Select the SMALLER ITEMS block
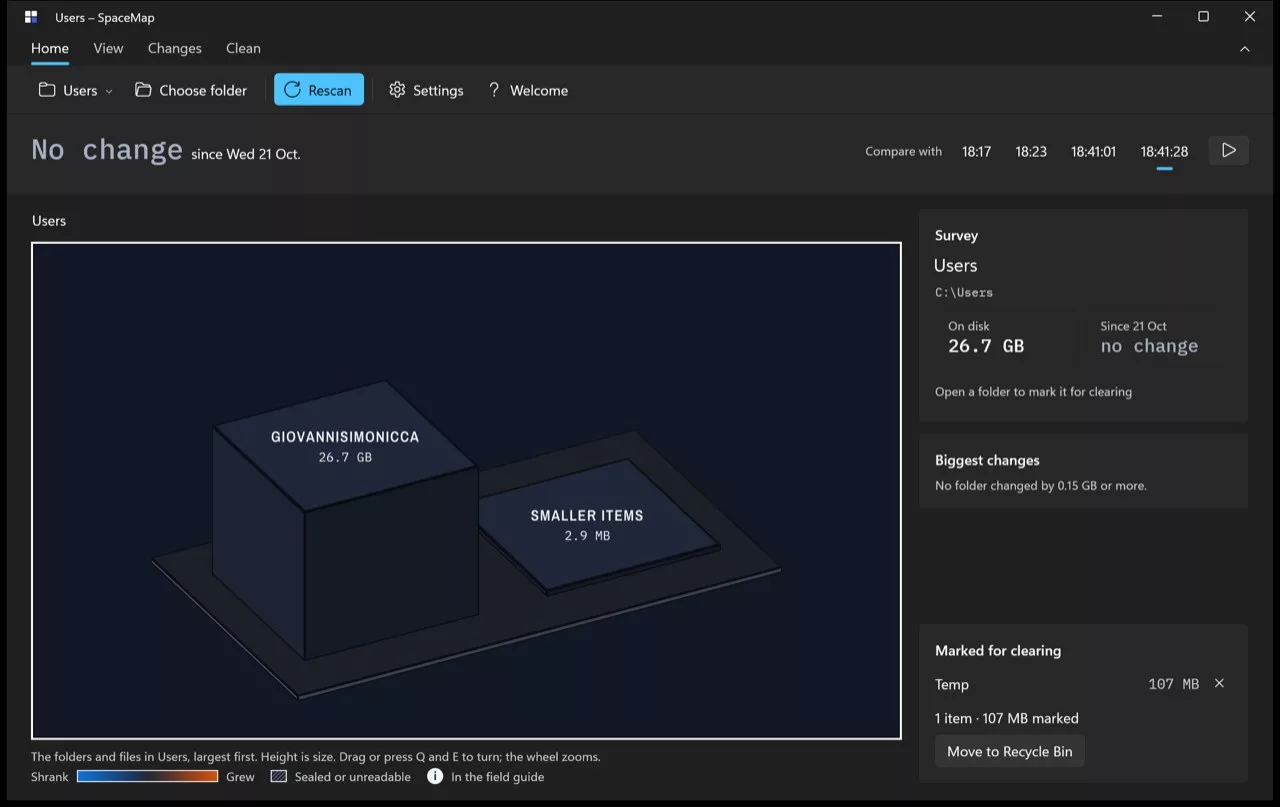Image resolution: width=1280 pixels, height=807 pixels. pos(597,525)
